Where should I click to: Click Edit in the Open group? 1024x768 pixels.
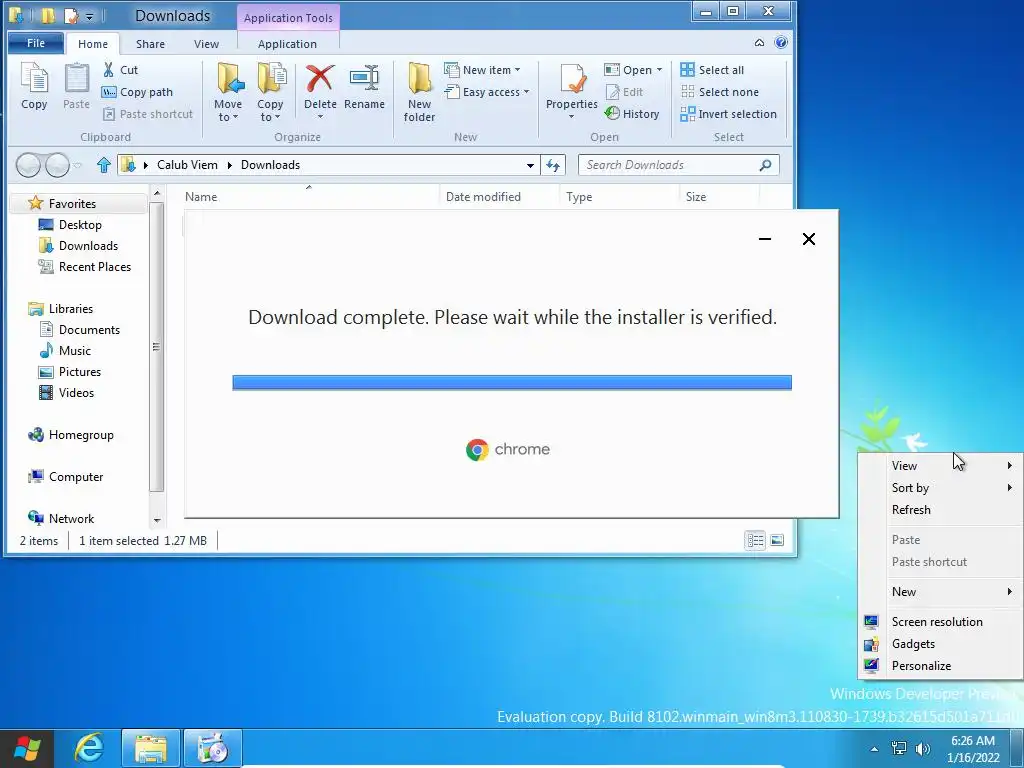pos(625,92)
